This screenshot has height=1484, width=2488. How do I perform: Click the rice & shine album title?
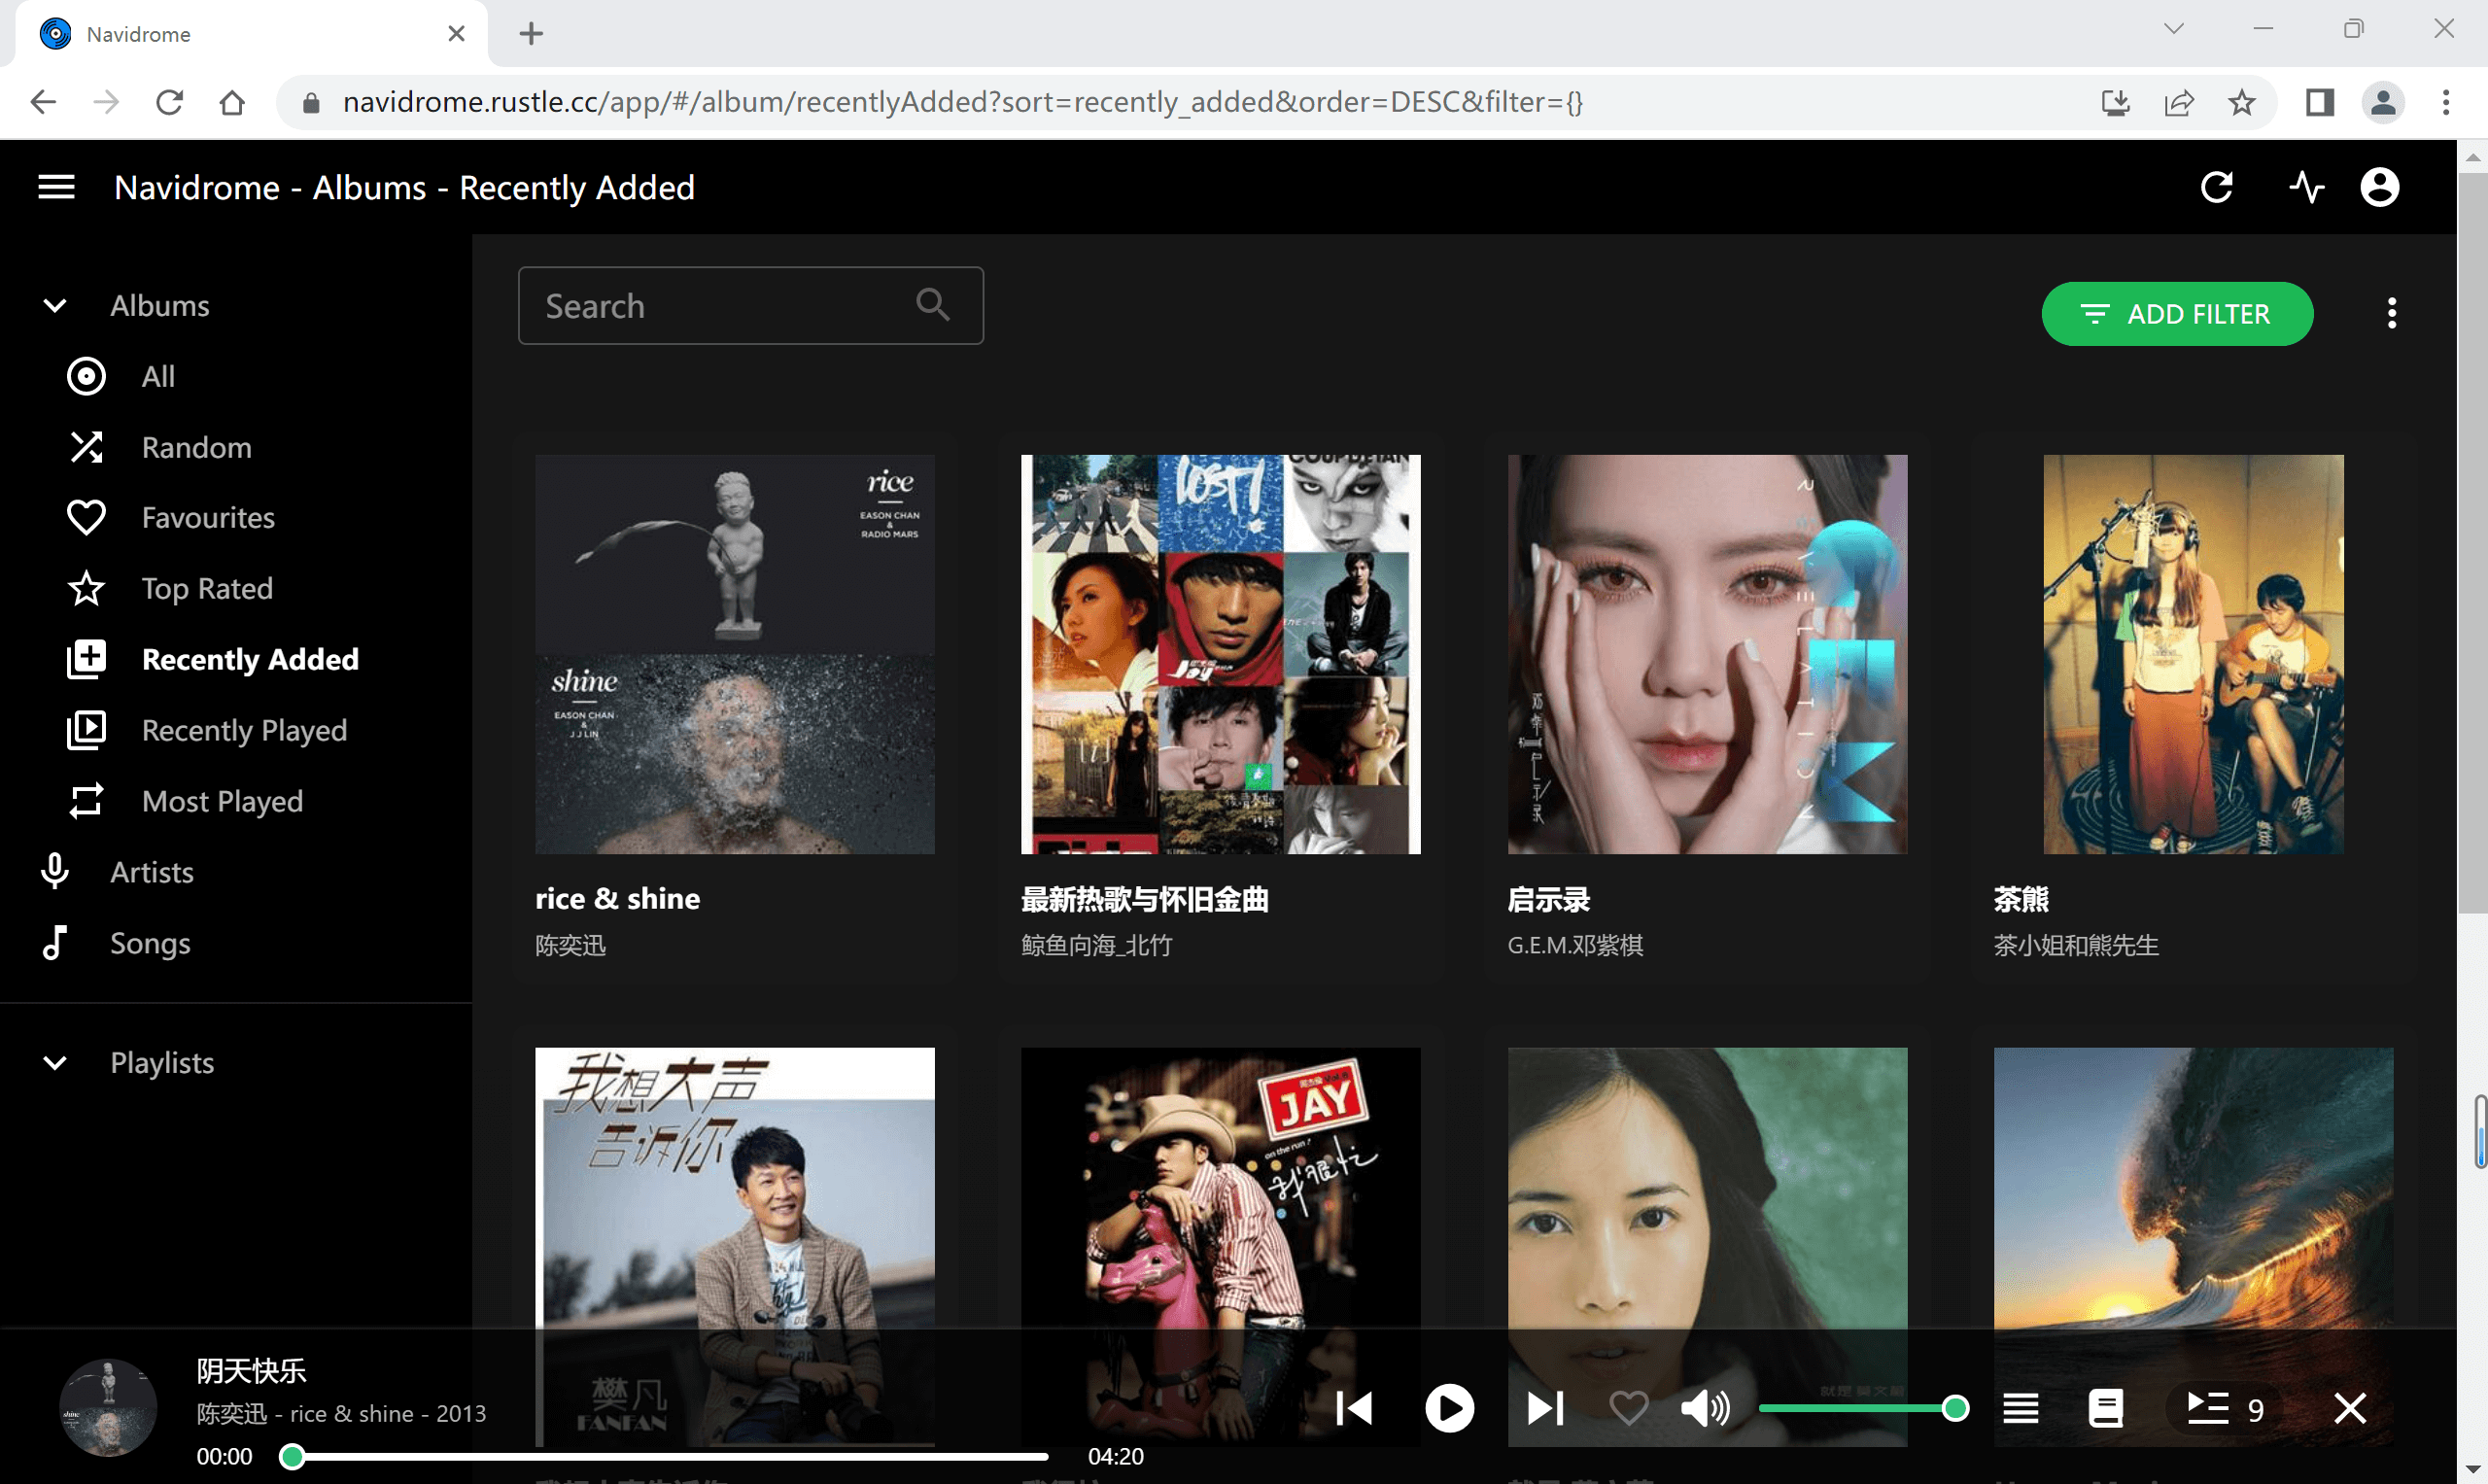(x=617, y=899)
